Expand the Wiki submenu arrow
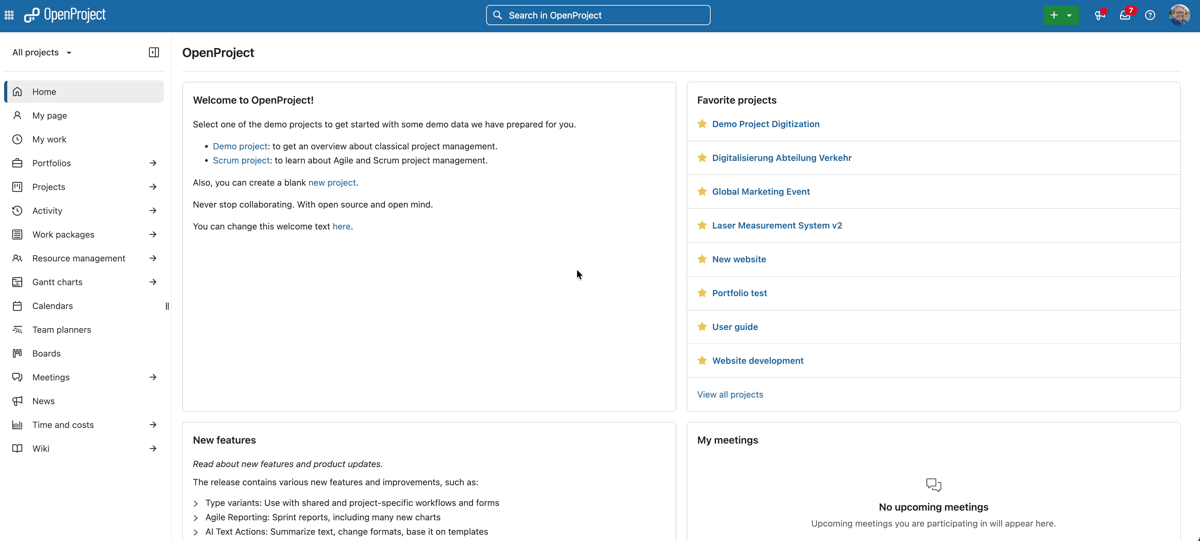This screenshot has height=541, width=1200. click(153, 449)
